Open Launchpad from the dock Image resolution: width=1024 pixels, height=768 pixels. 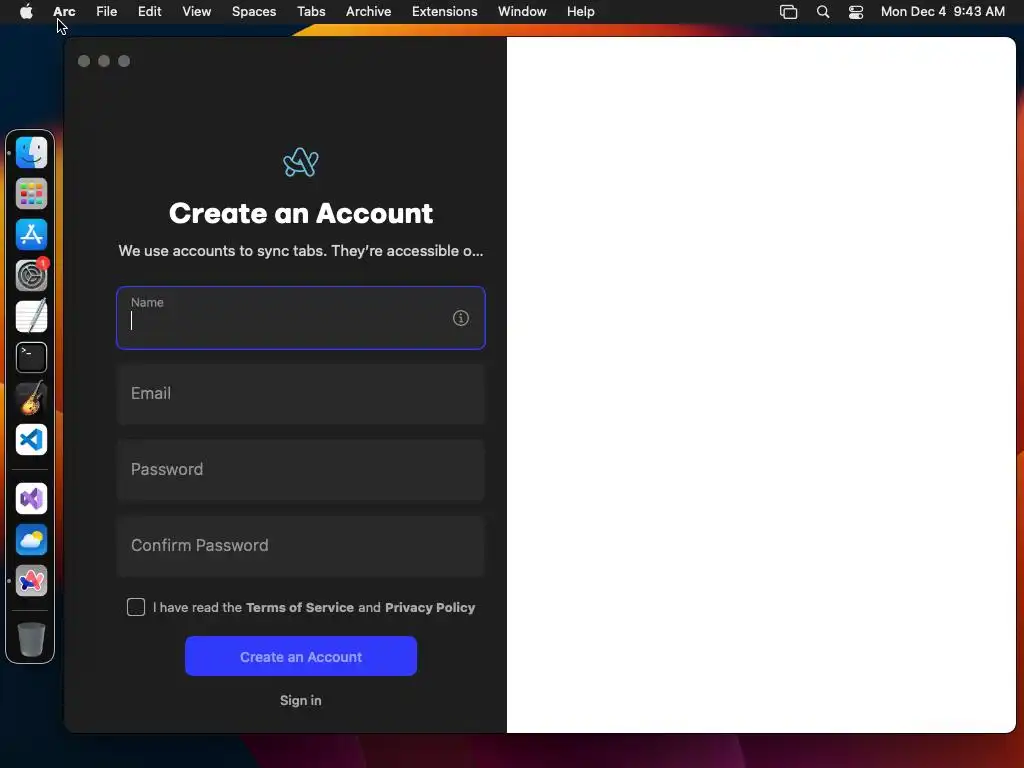[31, 194]
